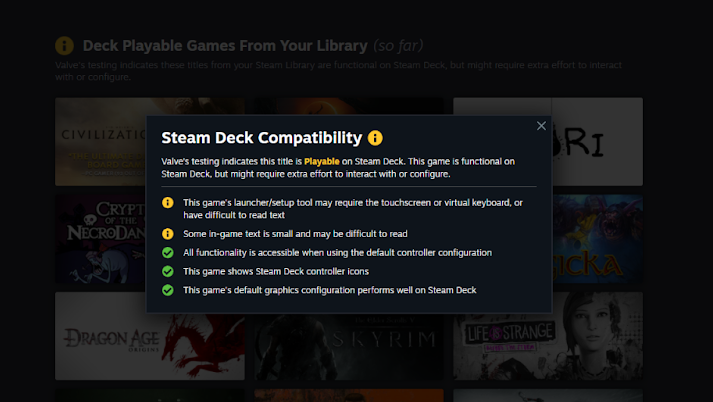Click the green check for default graphics configuration
This screenshot has height=402, width=713.
[x=168, y=290]
